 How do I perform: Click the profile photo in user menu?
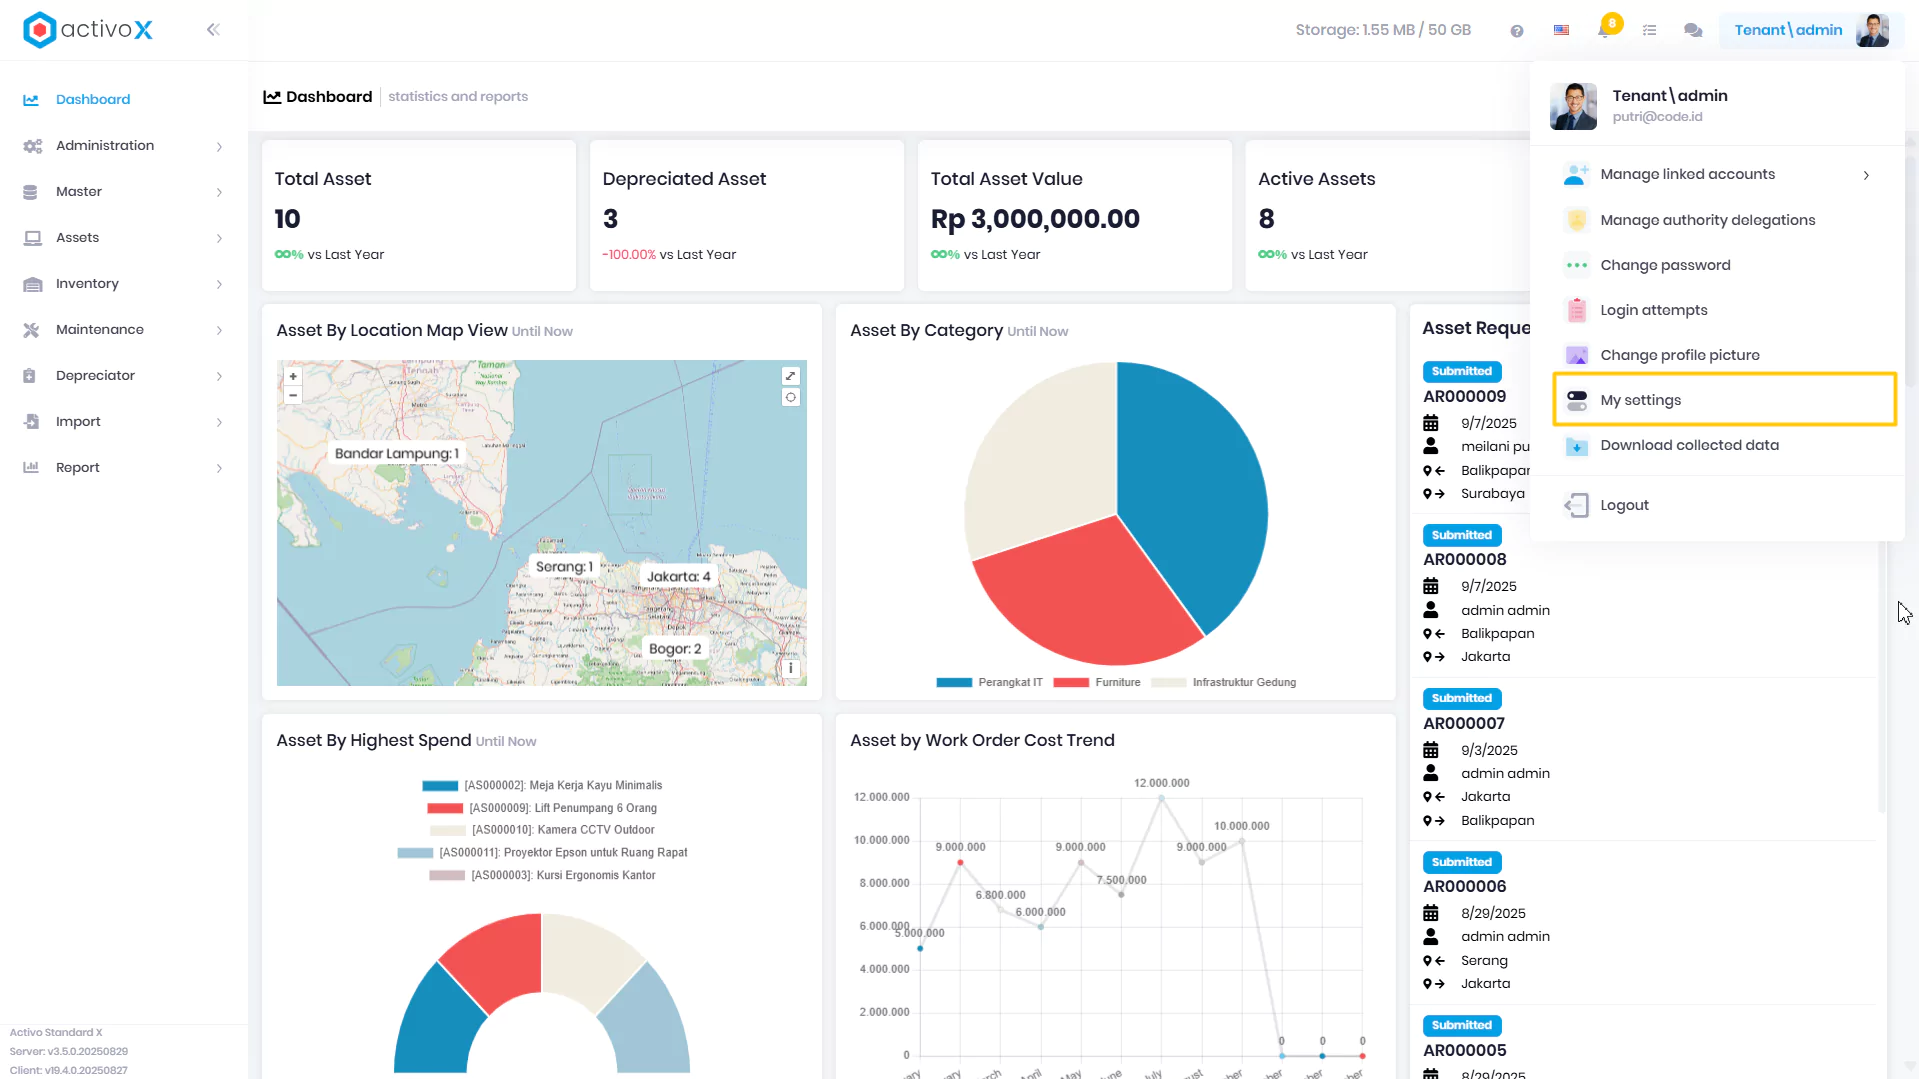[1574, 106]
